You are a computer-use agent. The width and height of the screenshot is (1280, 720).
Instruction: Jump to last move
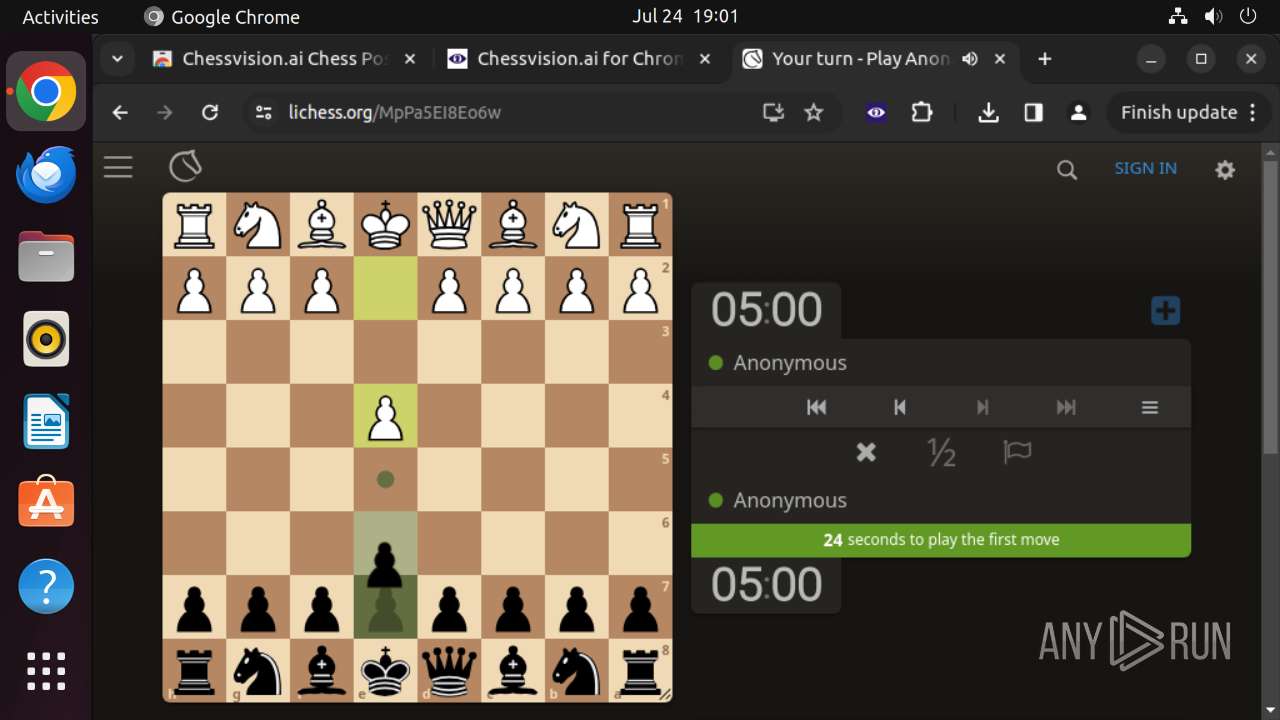[1066, 407]
